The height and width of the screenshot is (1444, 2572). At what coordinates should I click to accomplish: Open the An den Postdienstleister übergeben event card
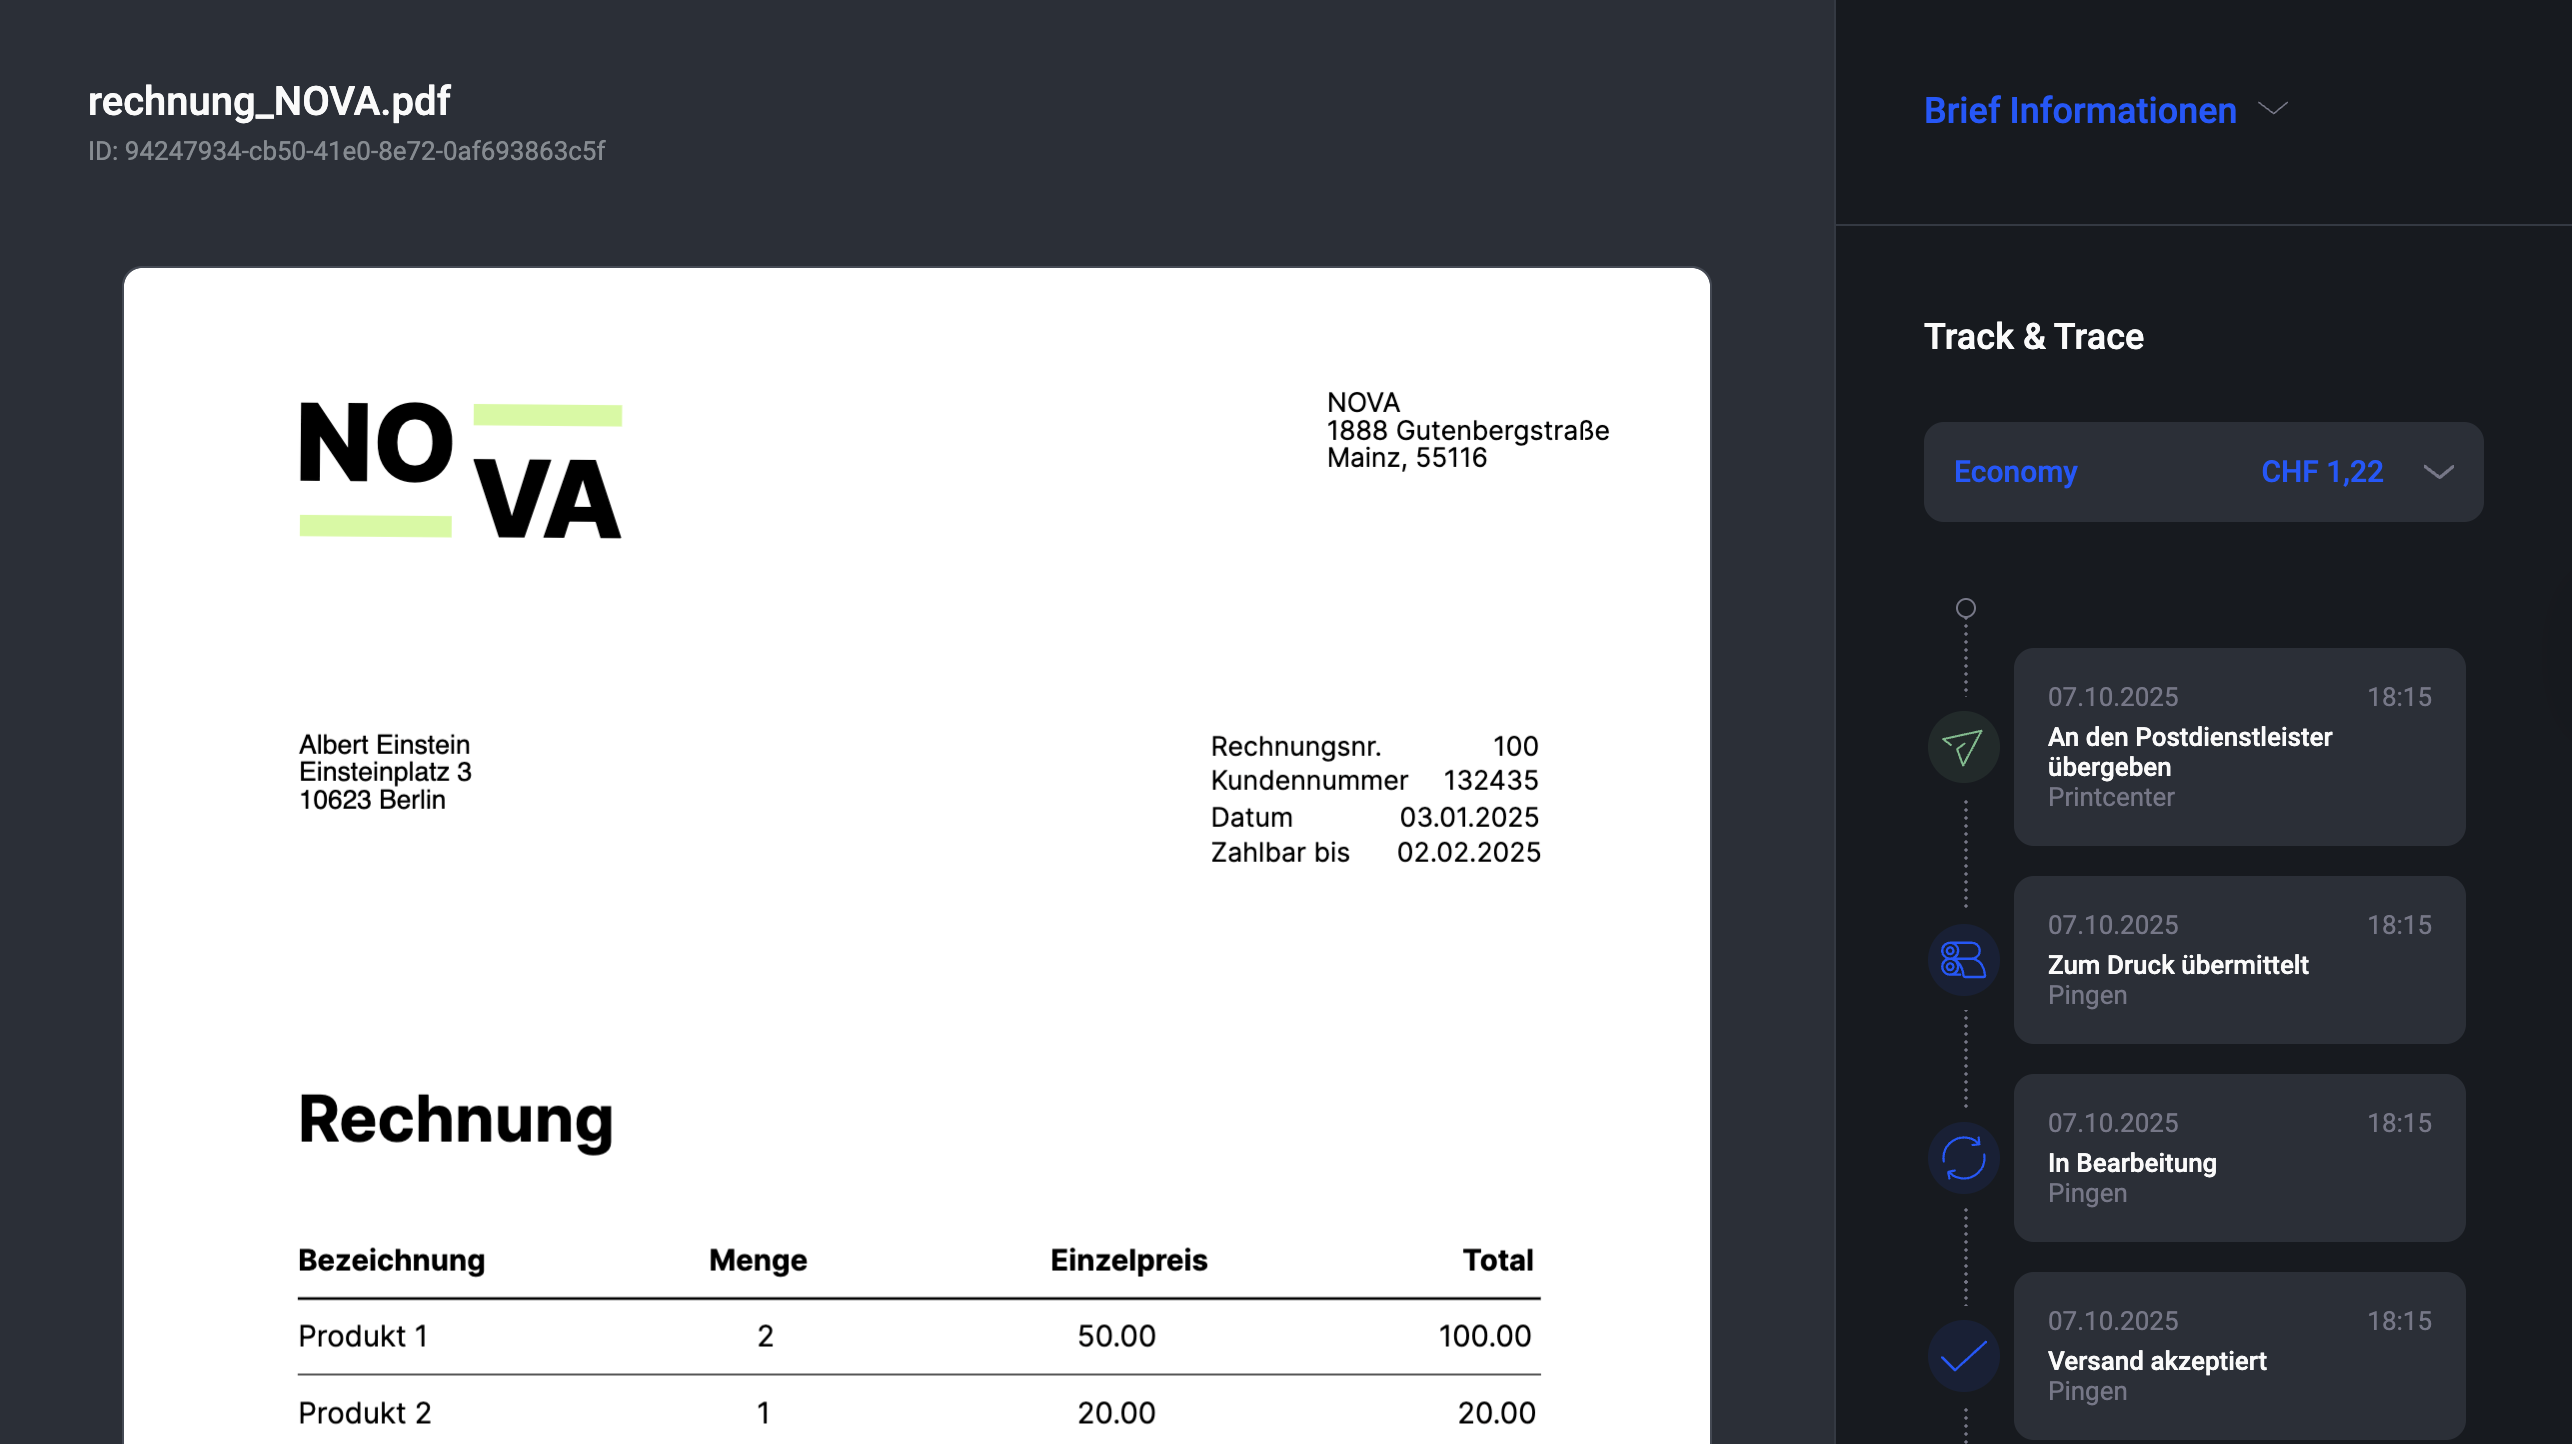coord(2239,746)
